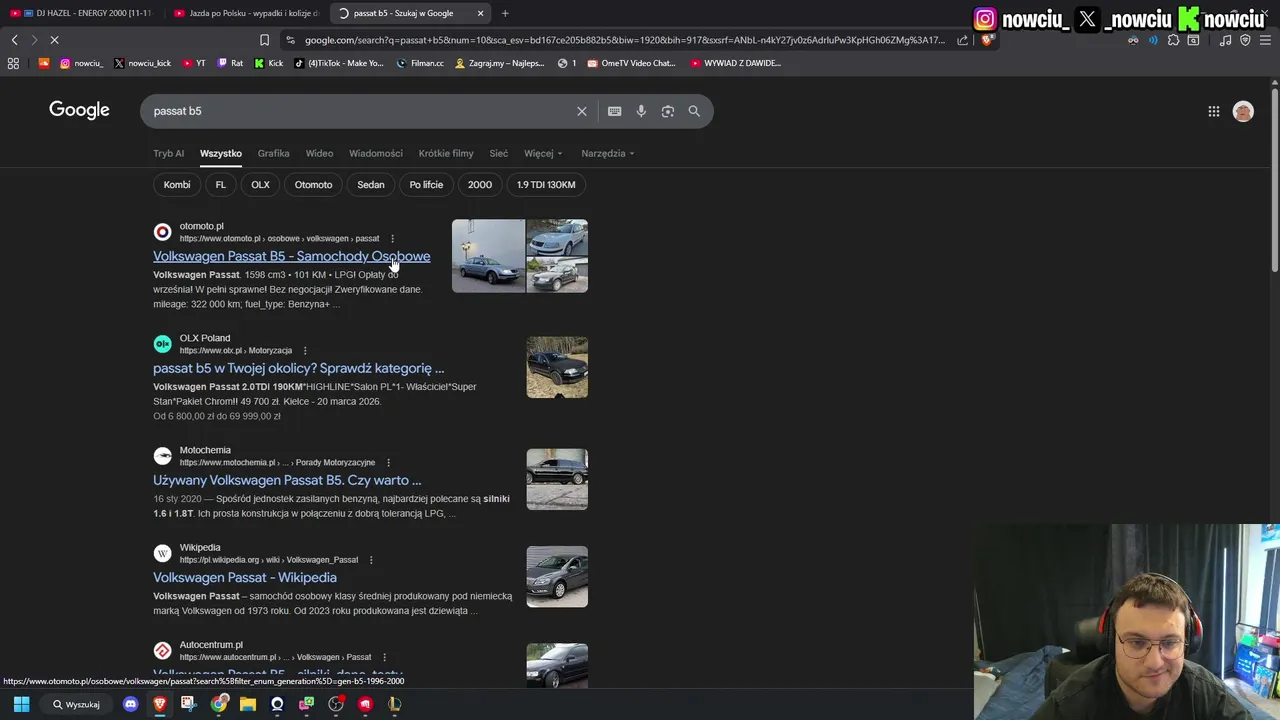
Task: Open File Explorer from the taskbar
Action: [248, 704]
